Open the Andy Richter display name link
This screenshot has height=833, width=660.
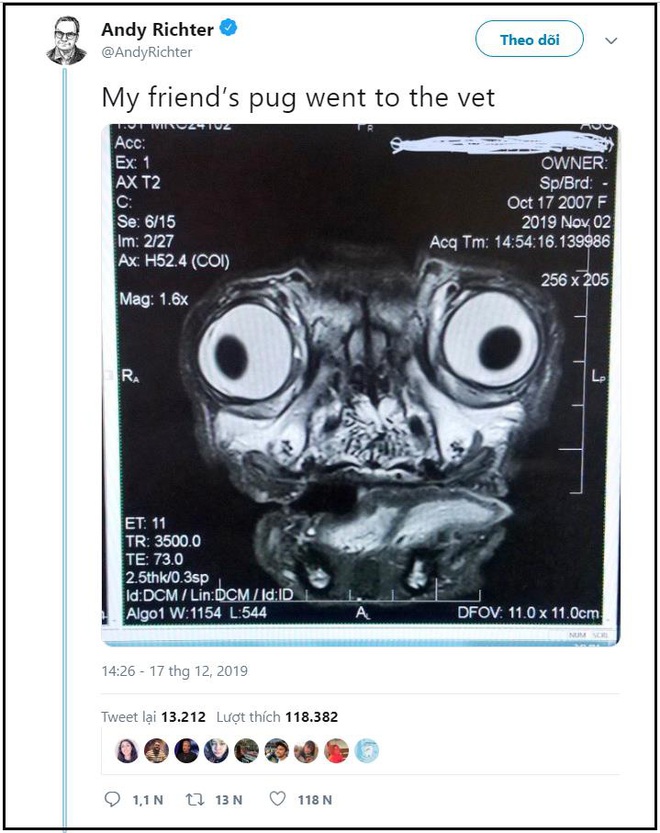(157, 29)
